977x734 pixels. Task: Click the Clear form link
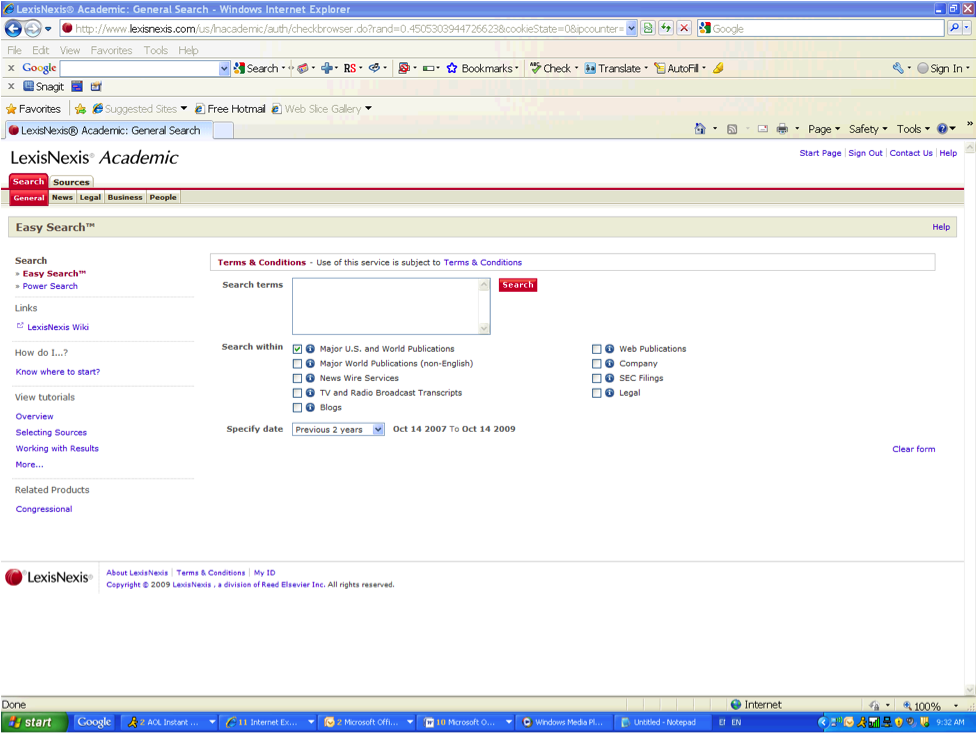pos(913,449)
